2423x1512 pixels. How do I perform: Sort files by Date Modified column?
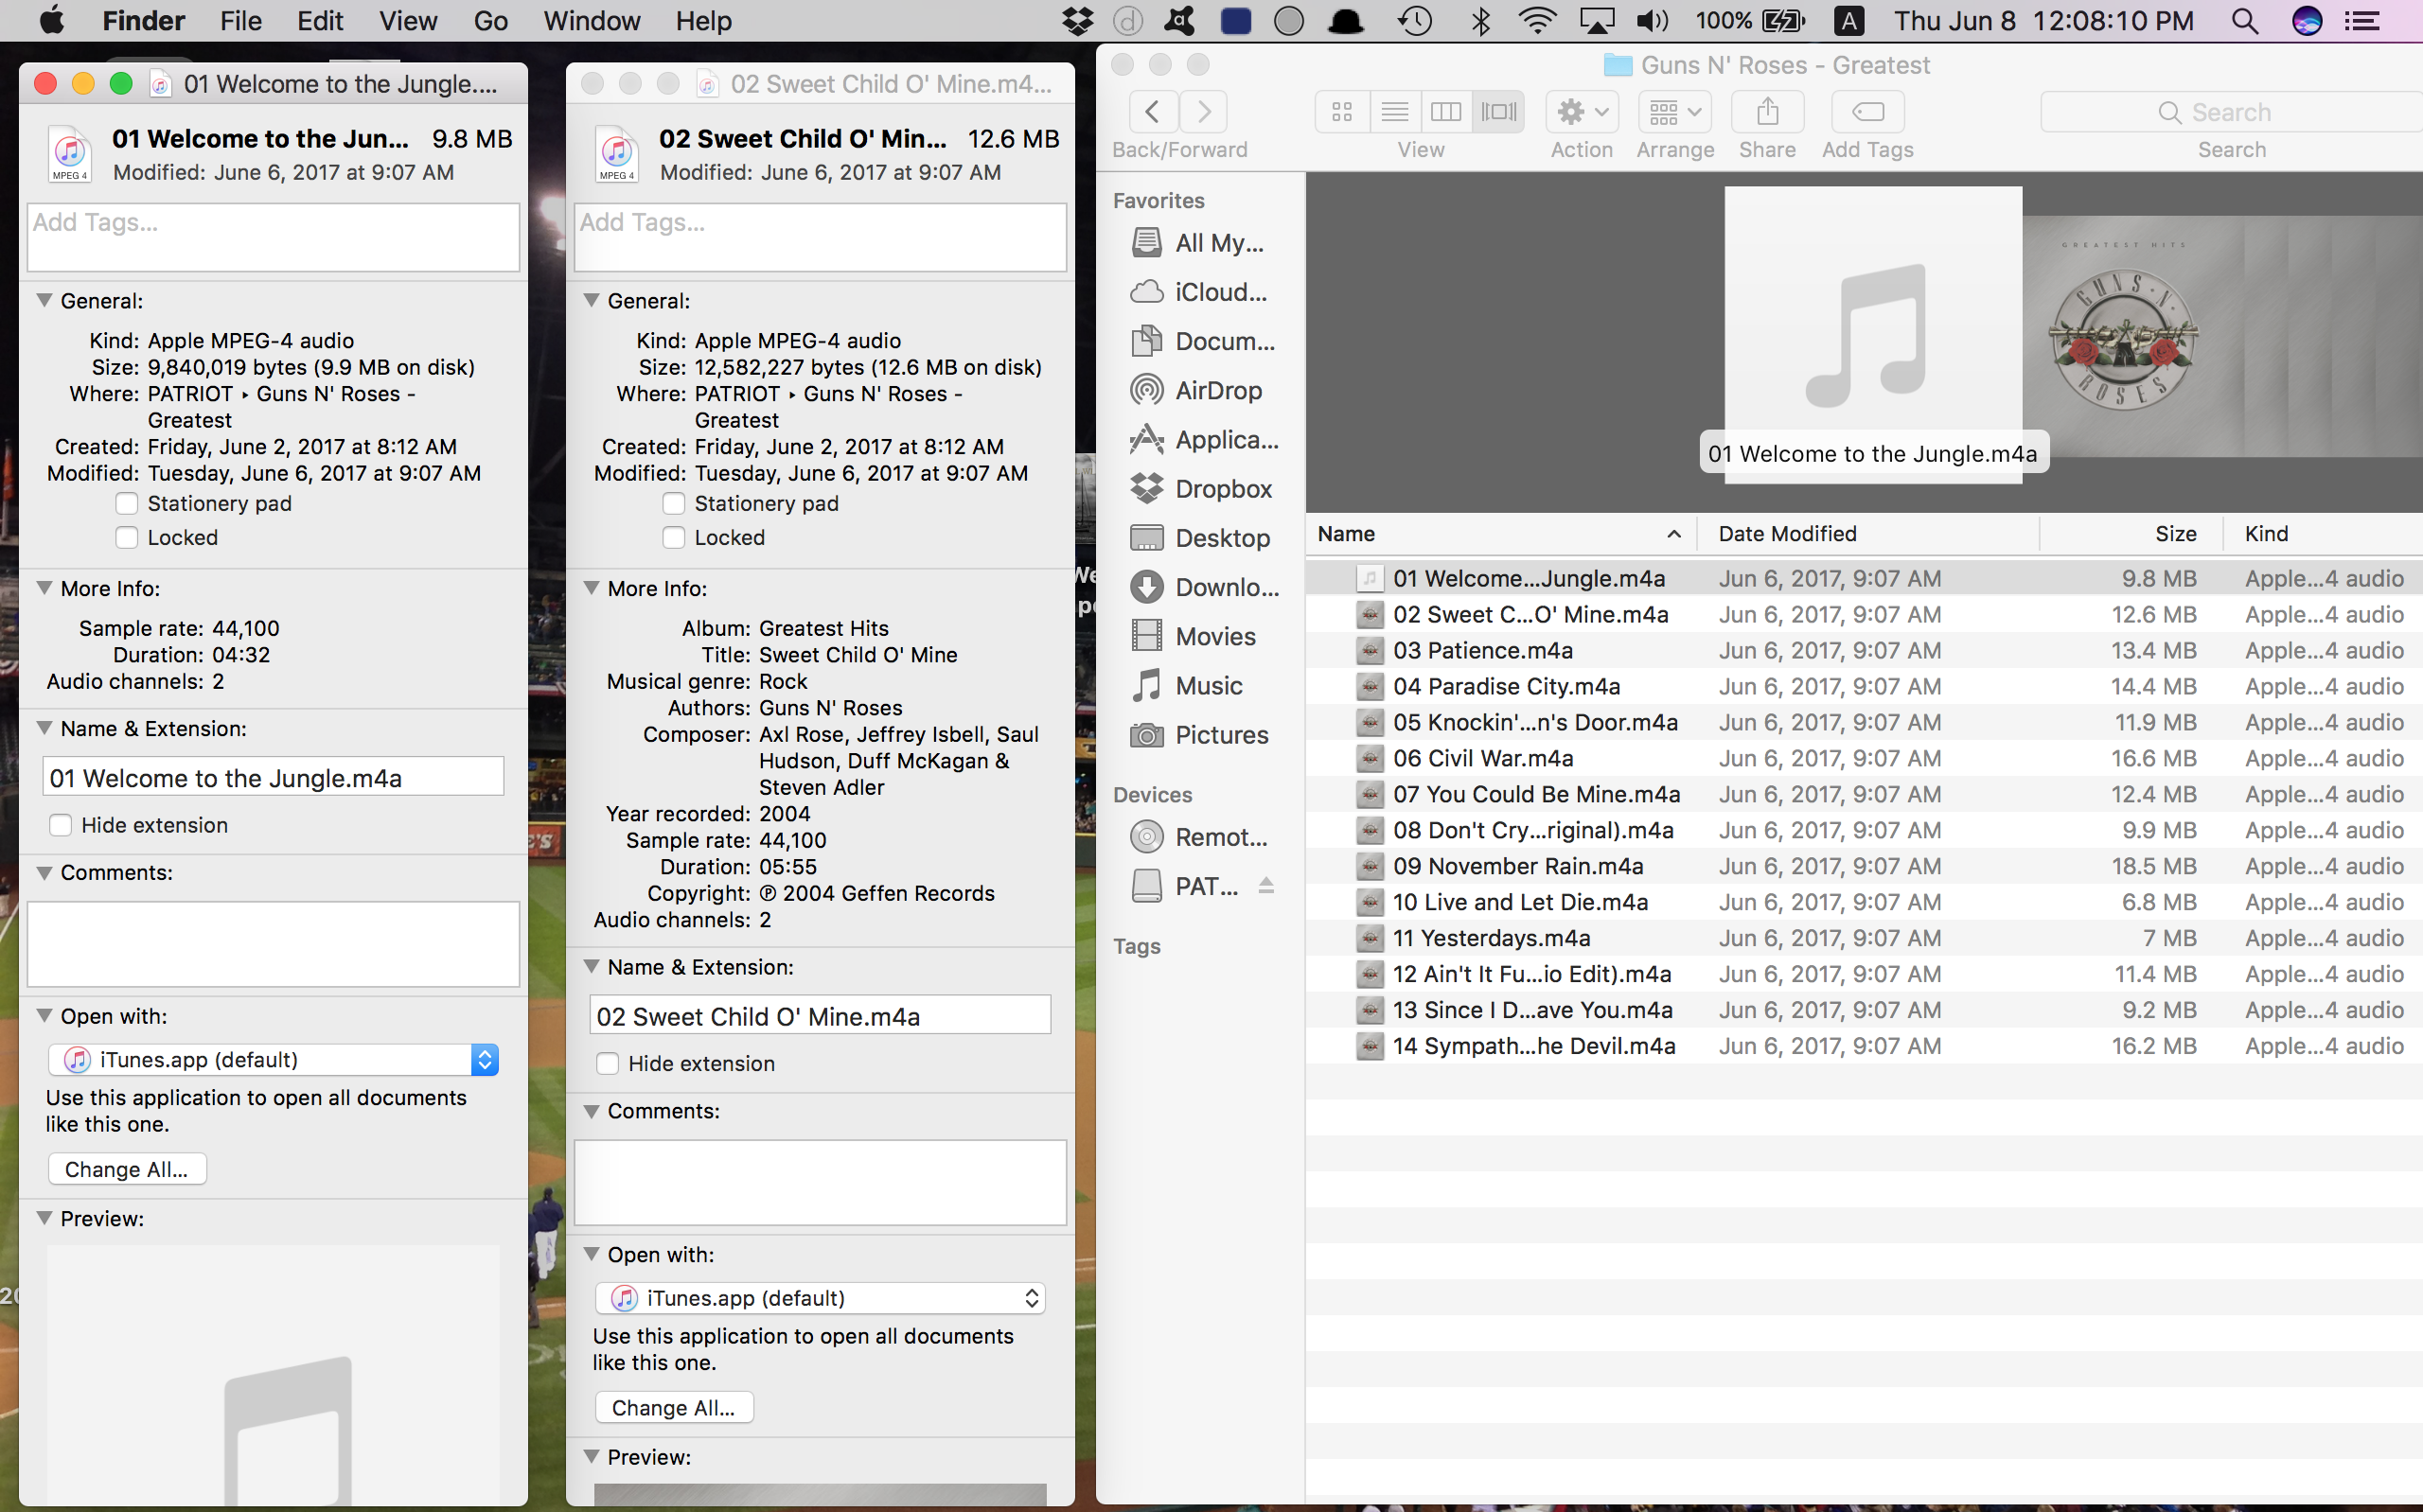point(1868,534)
